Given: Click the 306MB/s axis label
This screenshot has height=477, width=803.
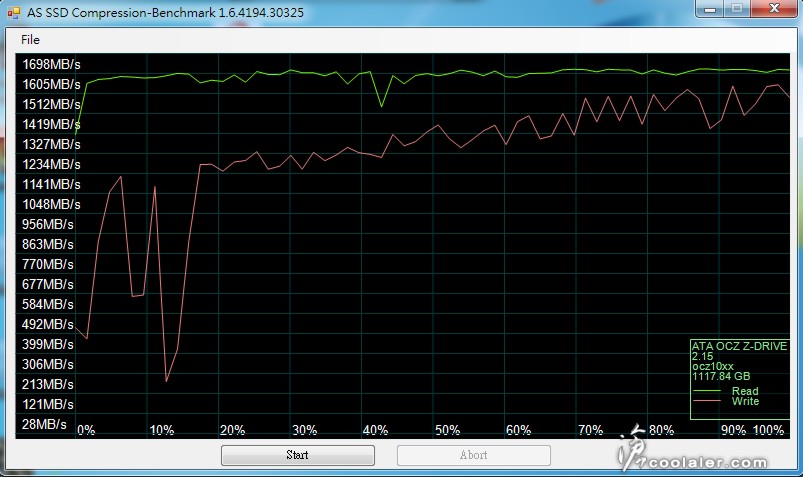Looking at the screenshot, I should tap(48, 364).
